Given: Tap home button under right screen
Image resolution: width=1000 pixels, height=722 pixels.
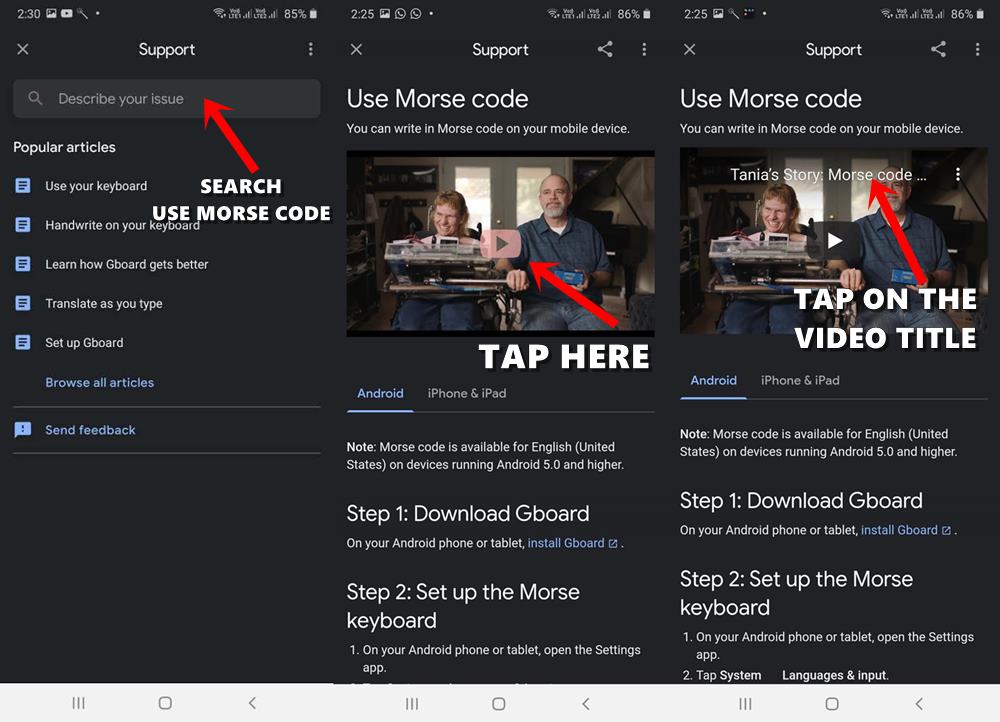Looking at the screenshot, I should 832,704.
